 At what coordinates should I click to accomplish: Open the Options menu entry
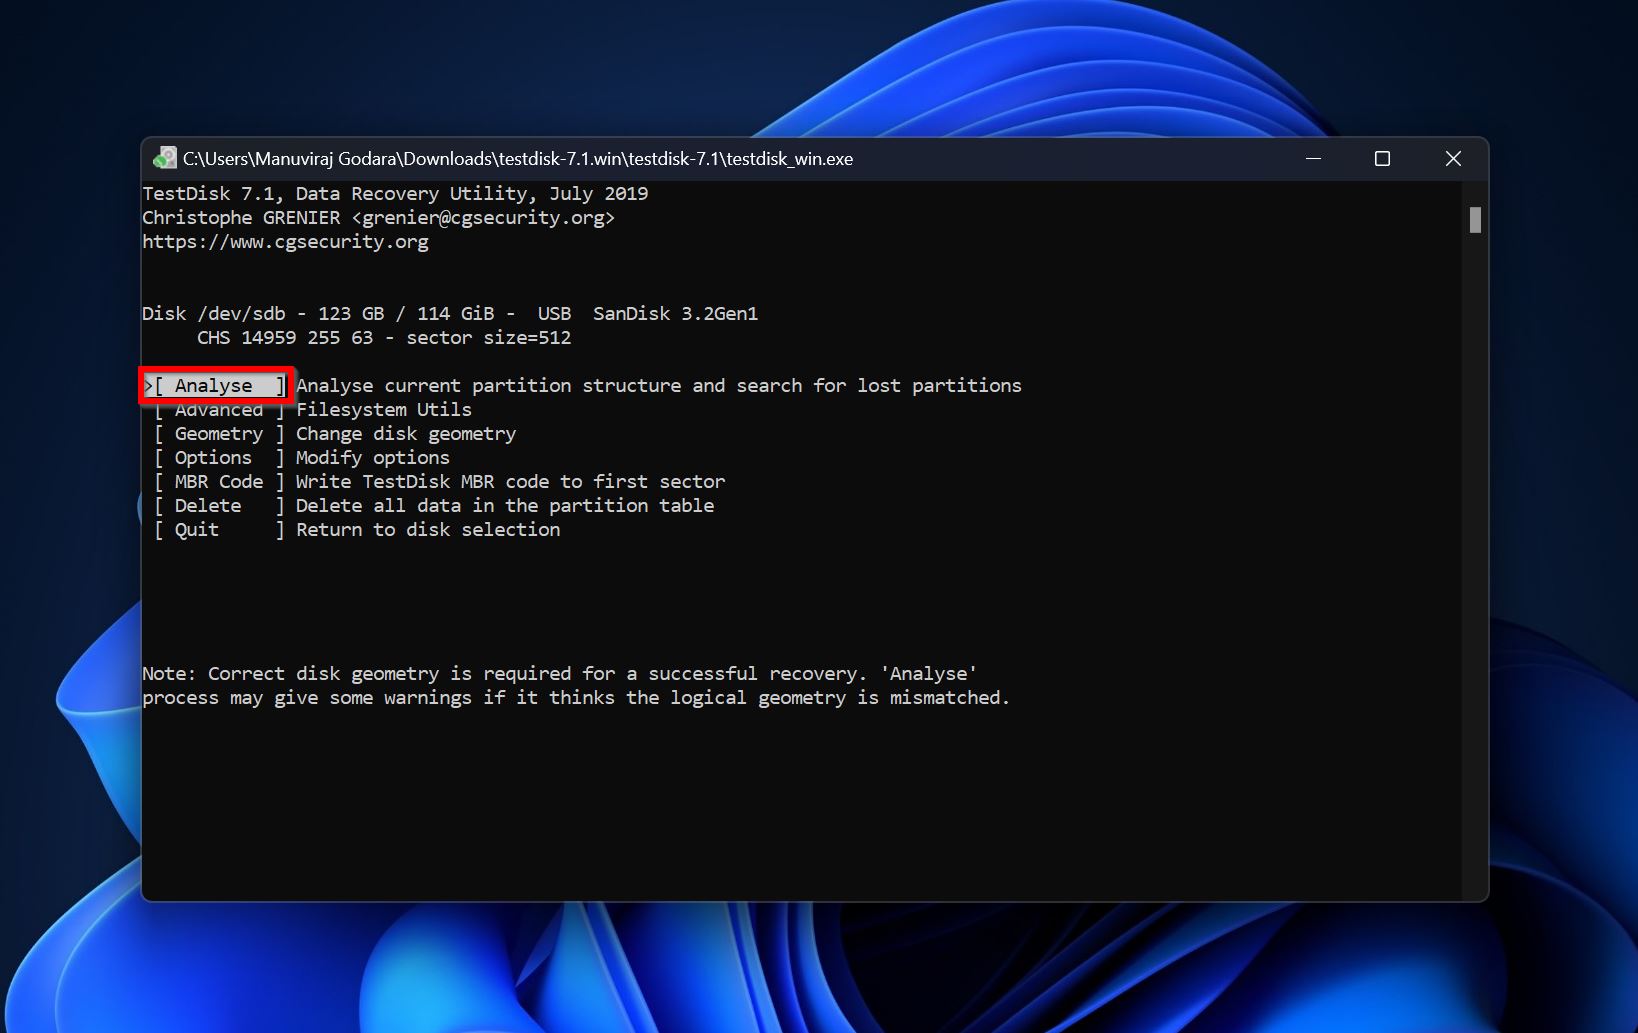tap(219, 458)
